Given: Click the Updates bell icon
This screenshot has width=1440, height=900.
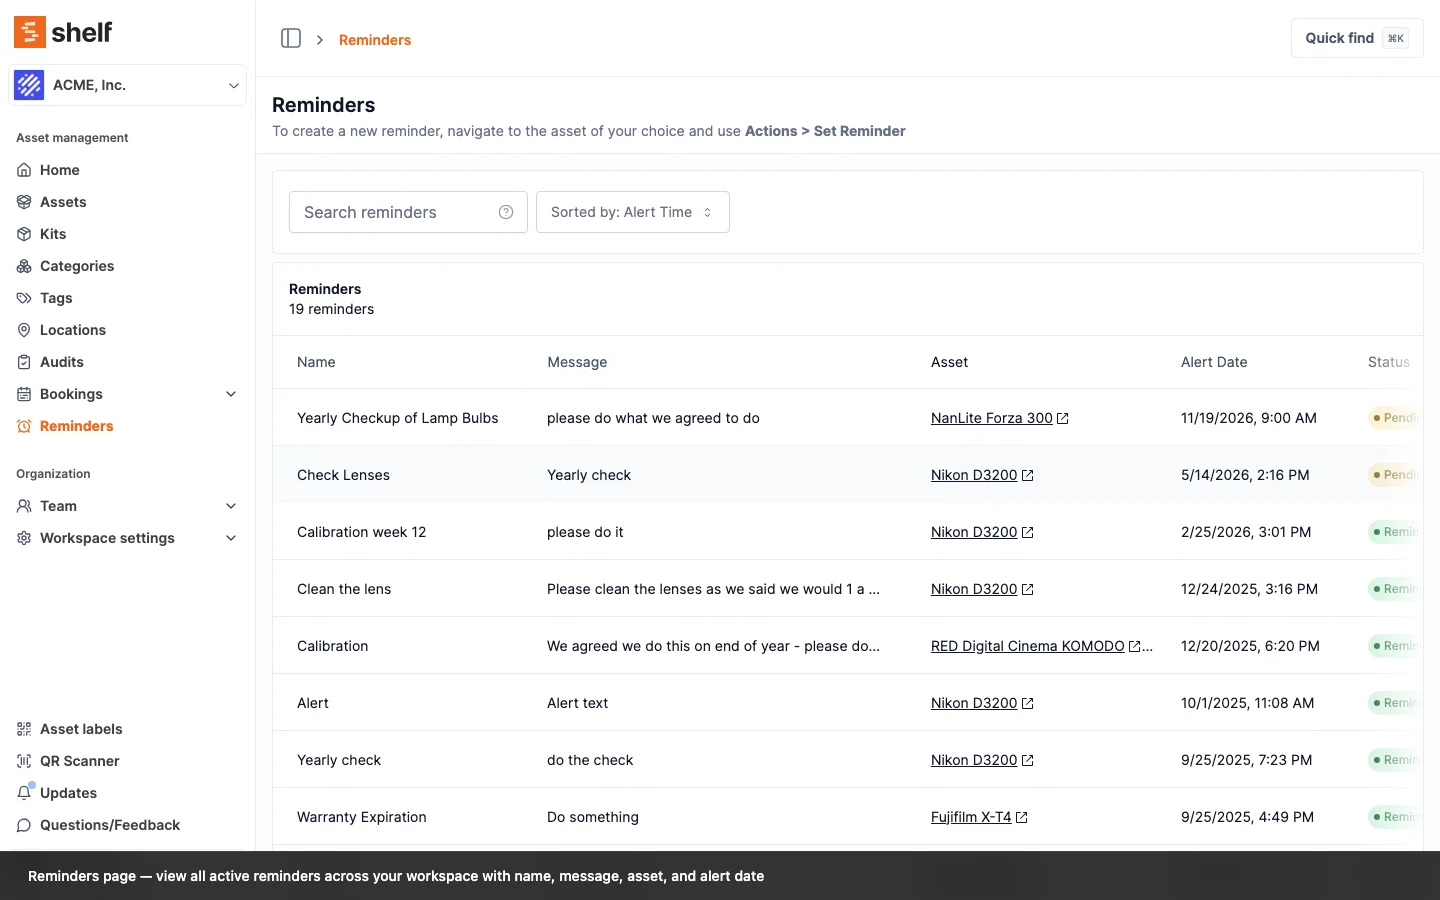Looking at the screenshot, I should coord(24,793).
